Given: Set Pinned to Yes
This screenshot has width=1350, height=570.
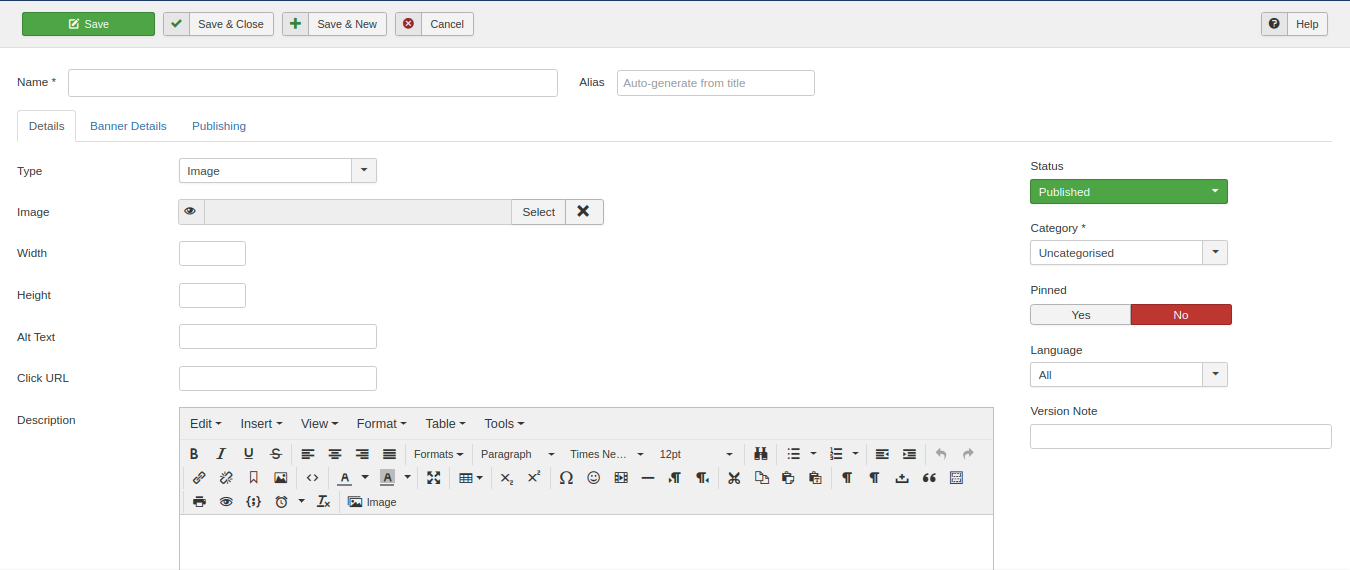Looking at the screenshot, I should [1081, 315].
